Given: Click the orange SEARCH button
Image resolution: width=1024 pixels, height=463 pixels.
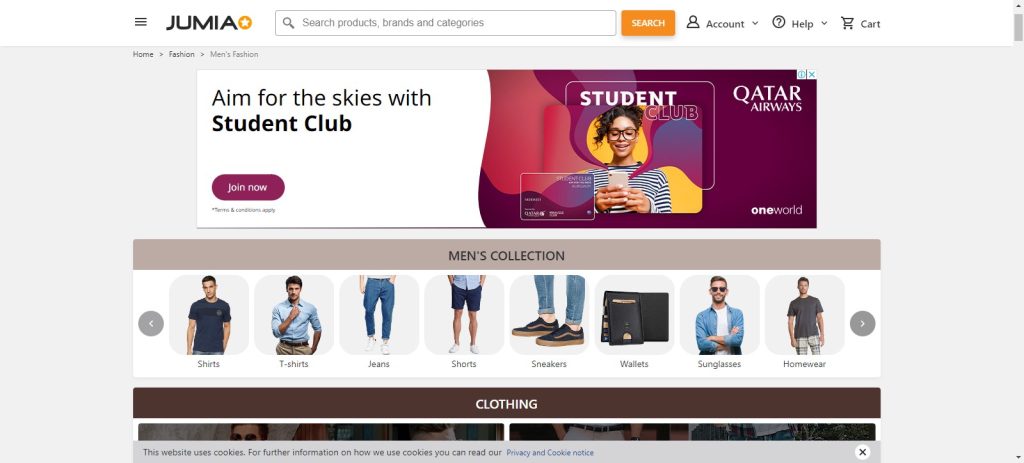Looking at the screenshot, I should (x=648, y=23).
